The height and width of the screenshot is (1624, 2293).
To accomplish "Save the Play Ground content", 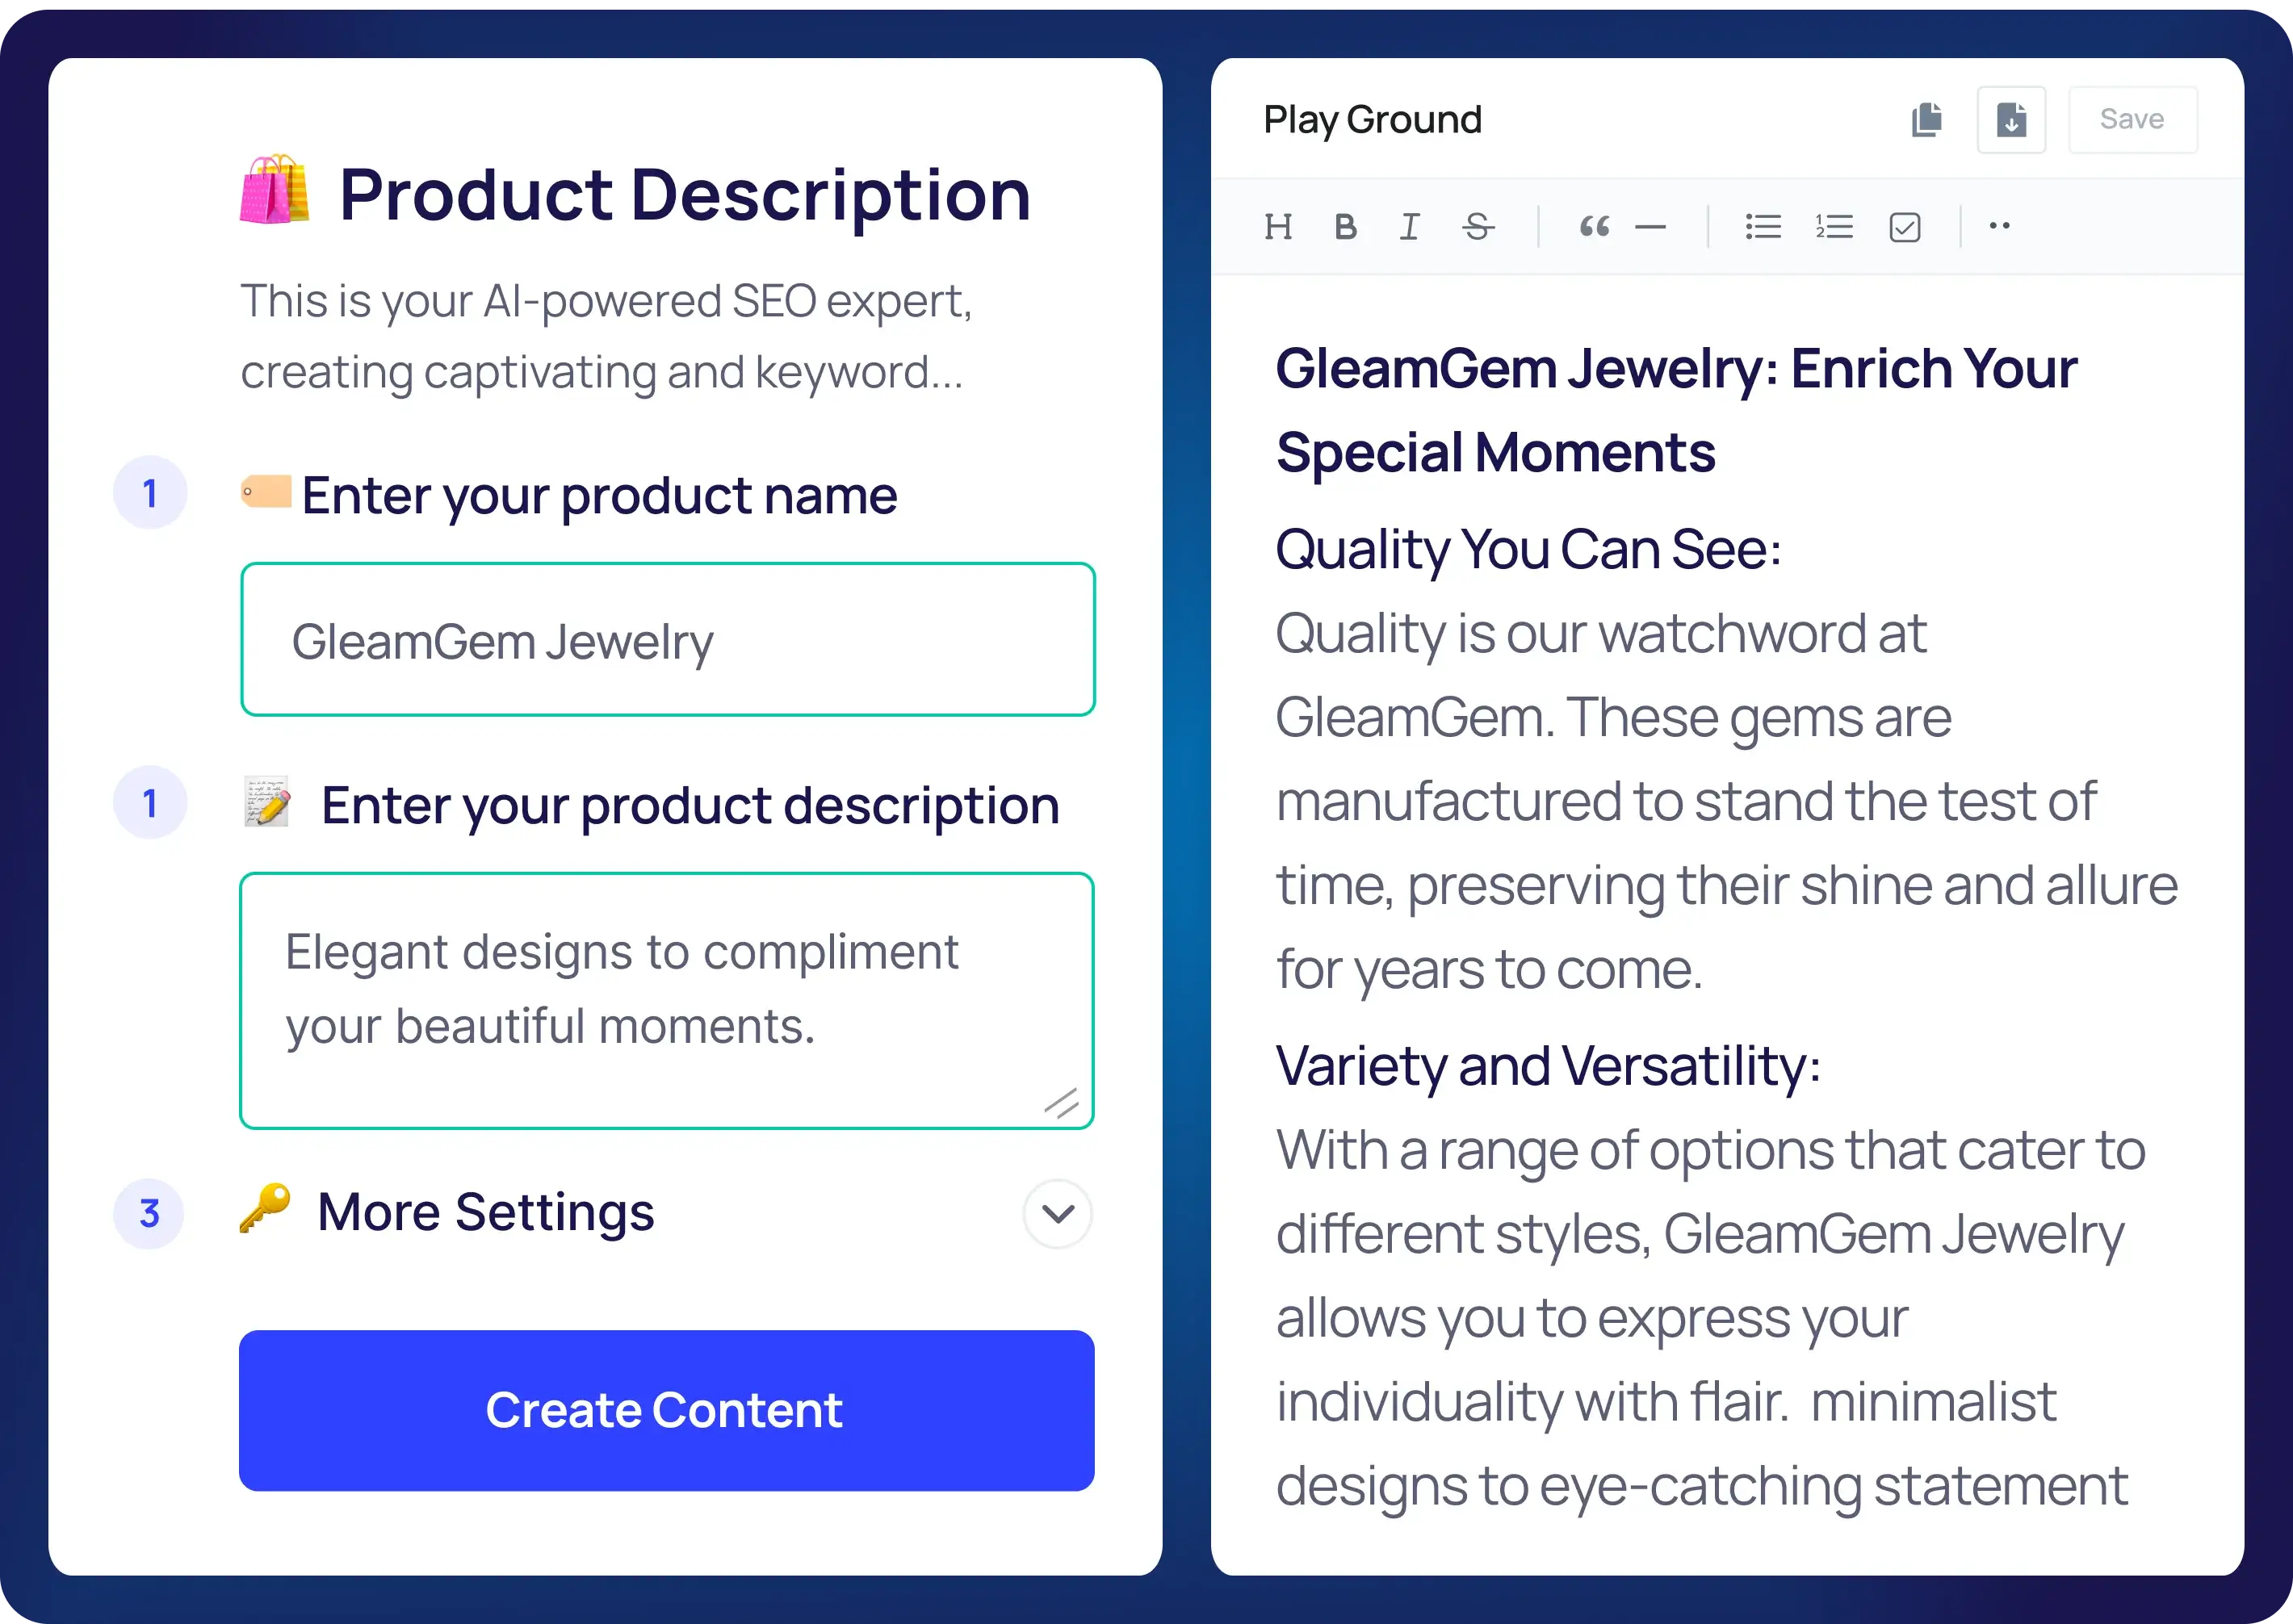I will pyautogui.click(x=2132, y=119).
